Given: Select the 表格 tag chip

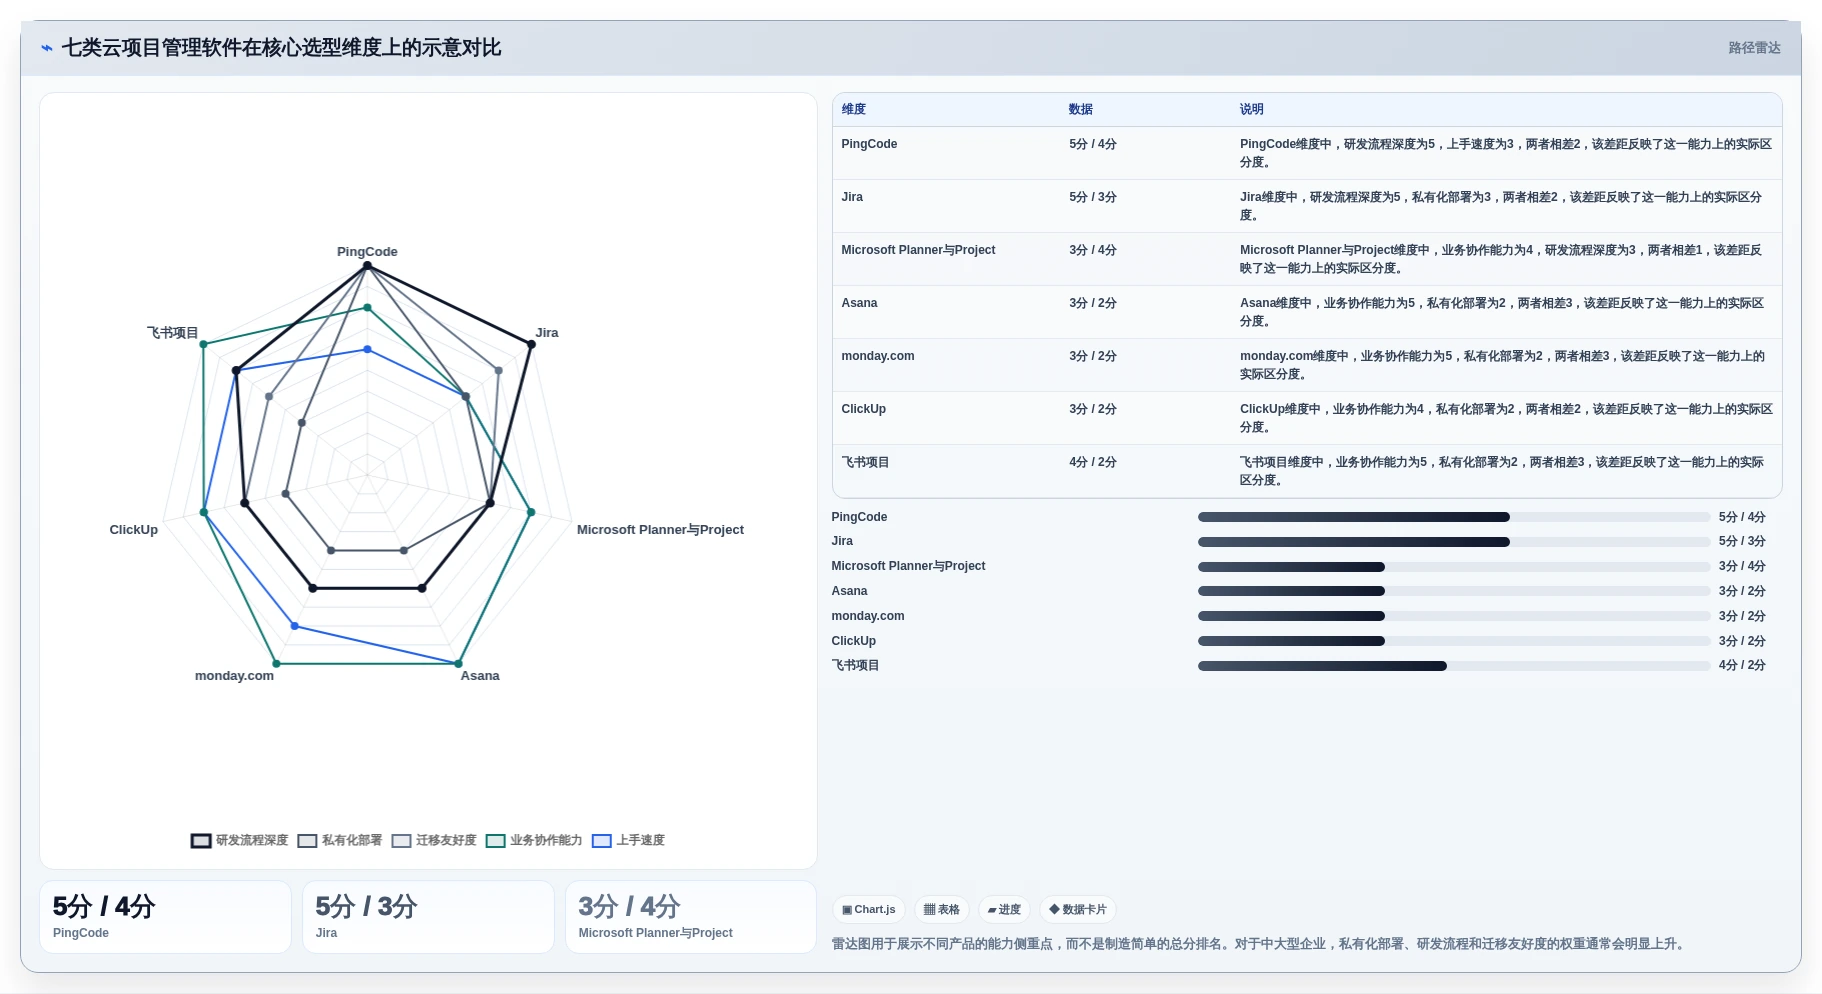Looking at the screenshot, I should 941,910.
